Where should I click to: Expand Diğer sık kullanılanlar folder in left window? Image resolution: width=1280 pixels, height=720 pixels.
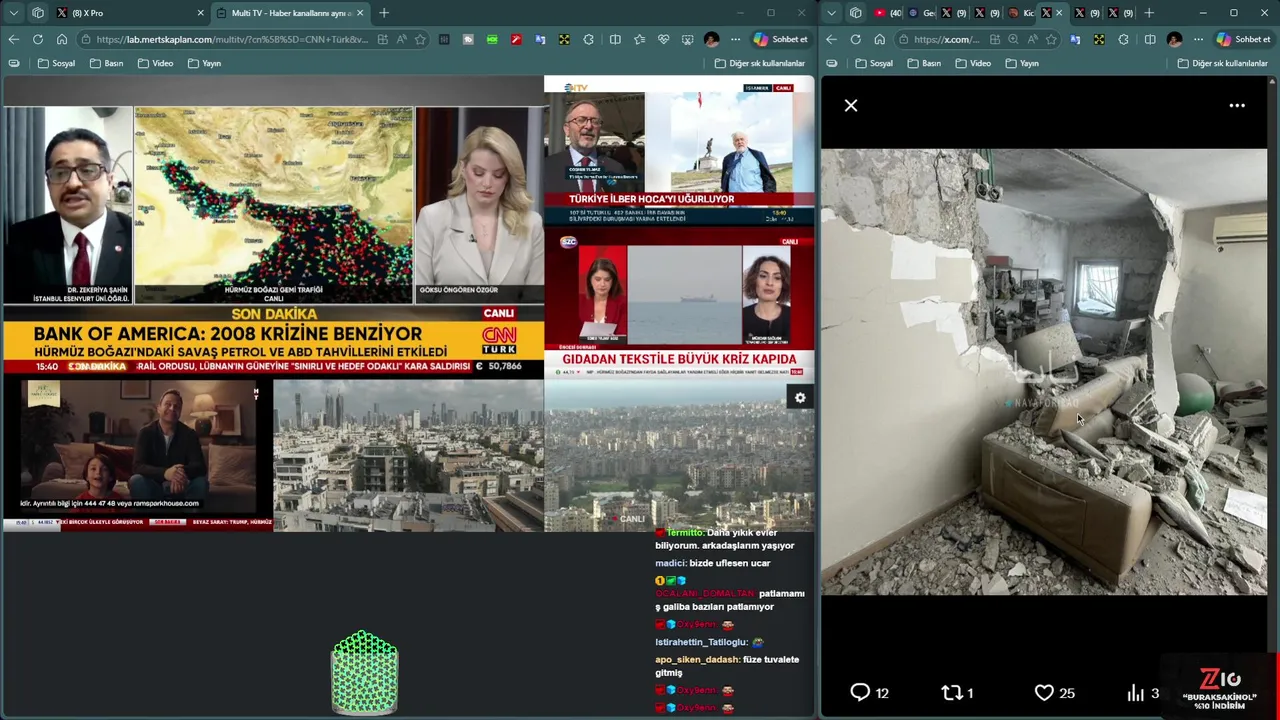(x=760, y=63)
